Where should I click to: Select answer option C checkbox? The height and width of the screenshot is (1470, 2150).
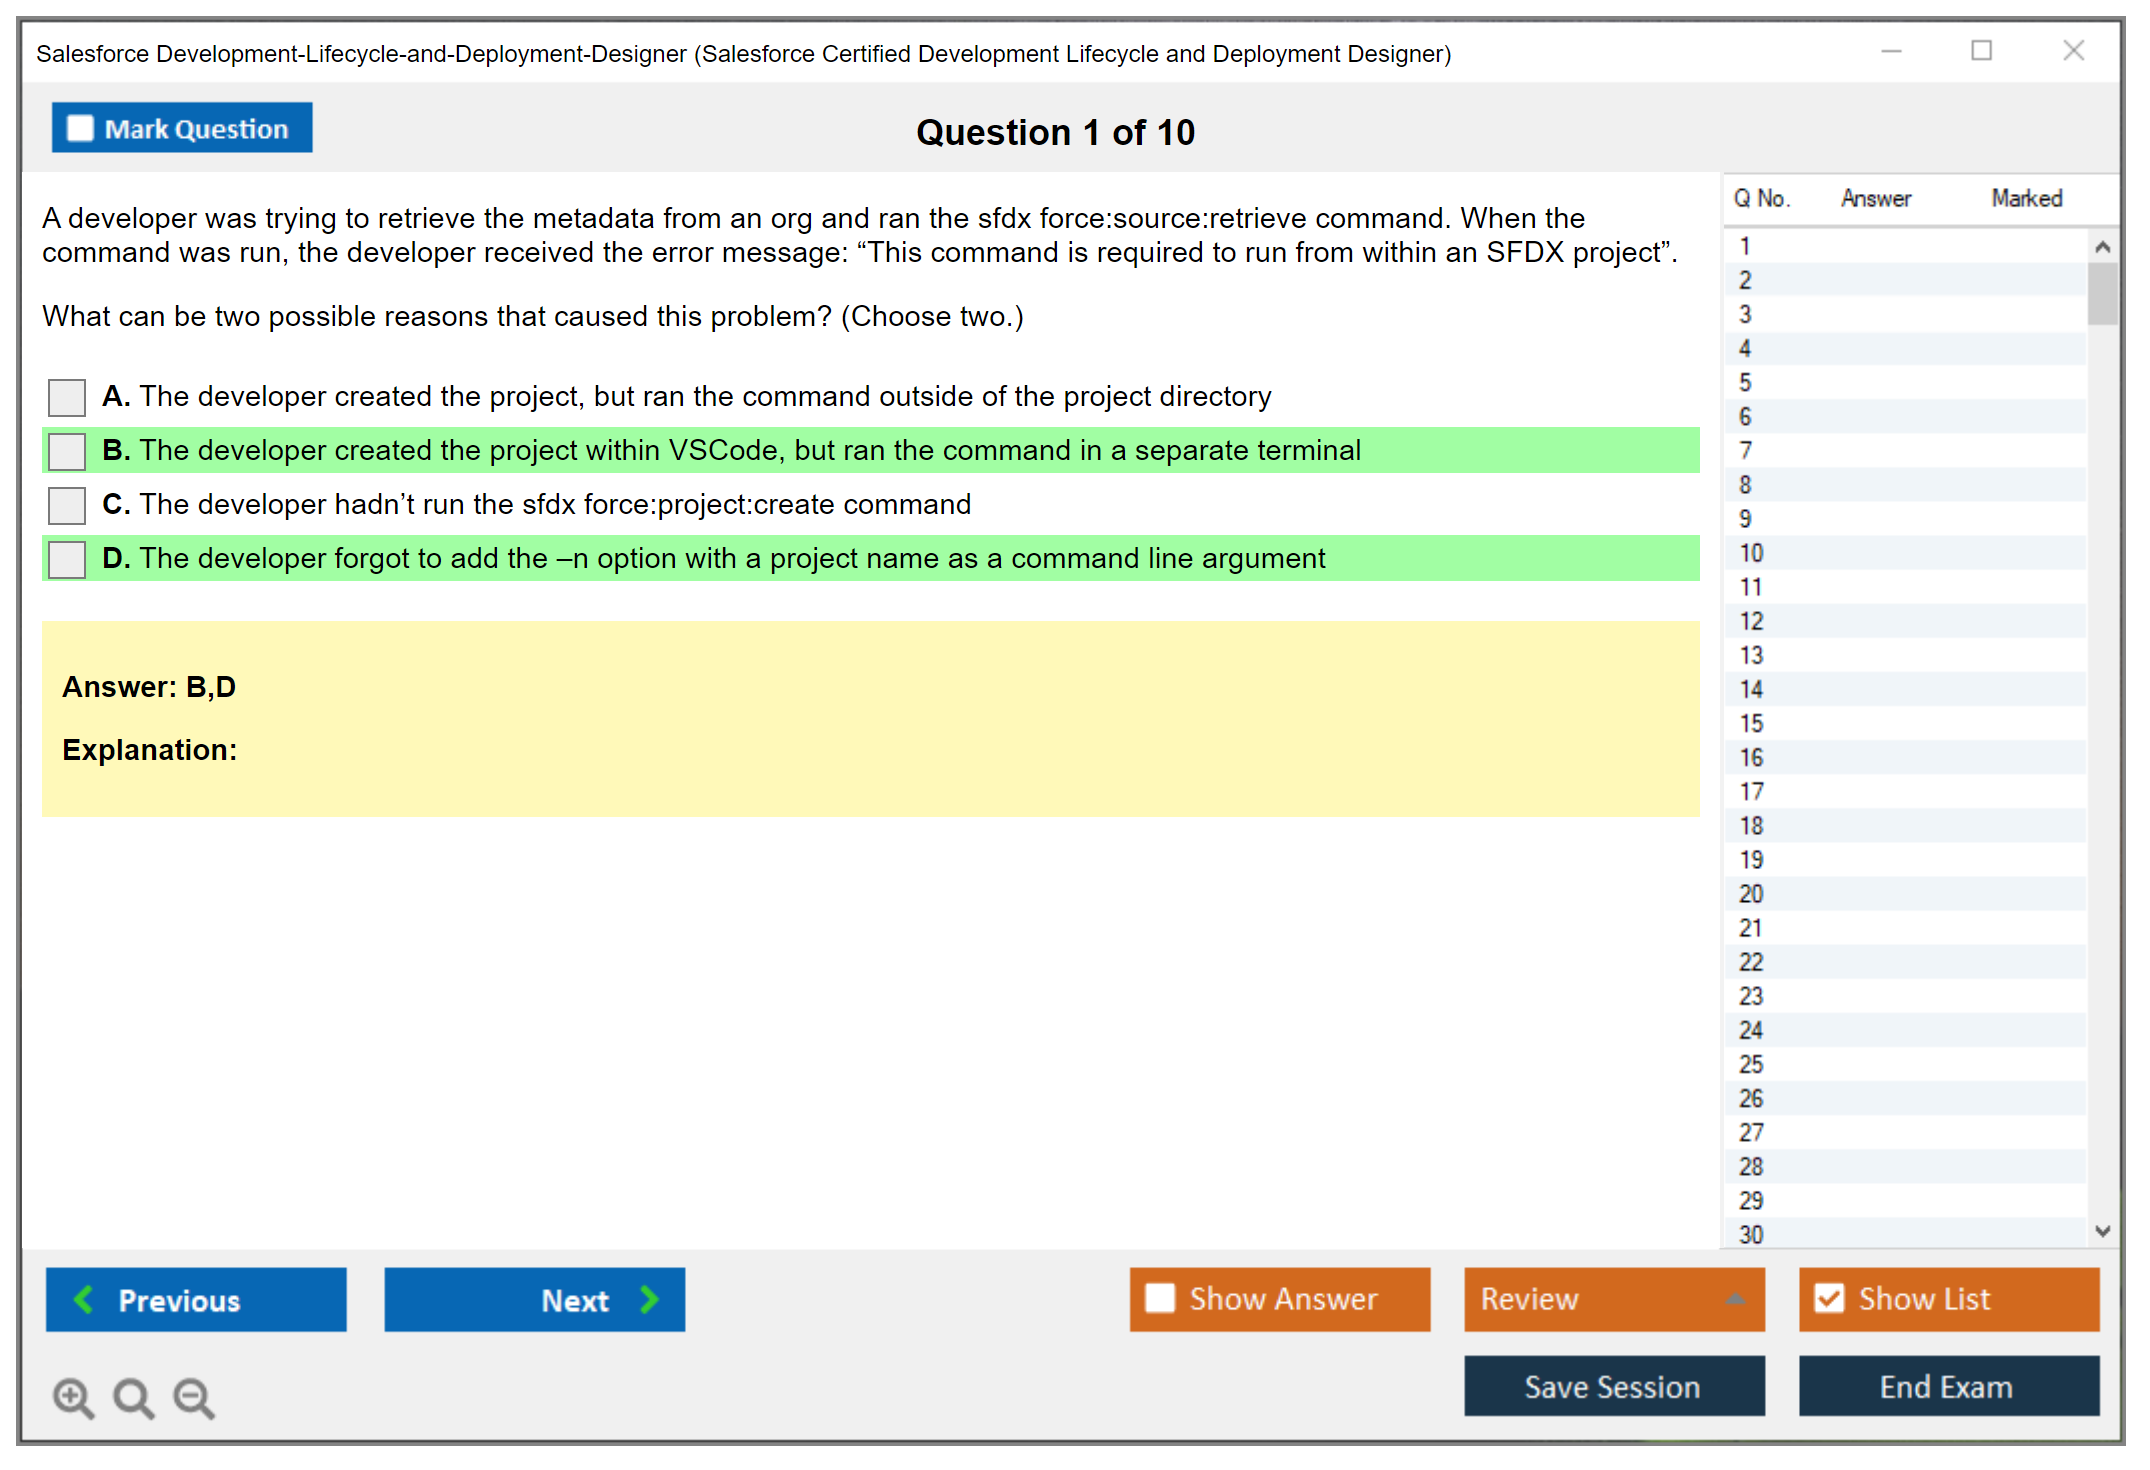(67, 505)
